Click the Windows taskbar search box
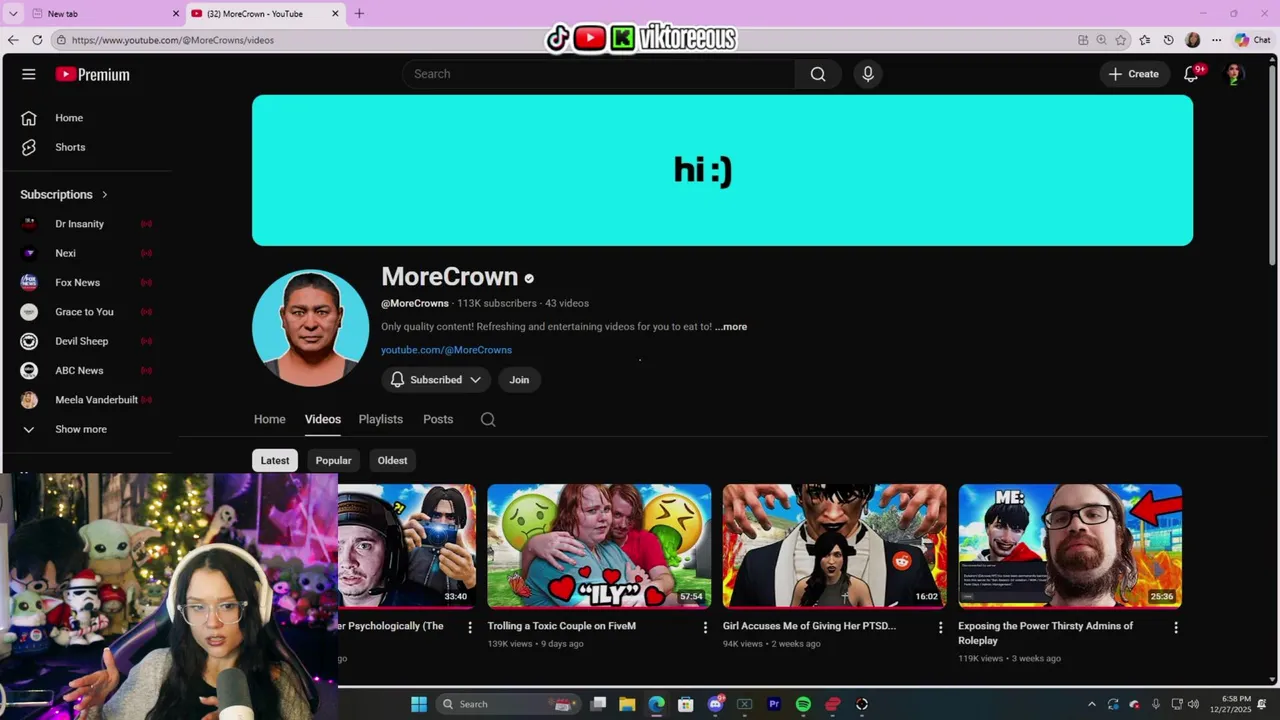This screenshot has width=1280, height=720. tap(509, 704)
